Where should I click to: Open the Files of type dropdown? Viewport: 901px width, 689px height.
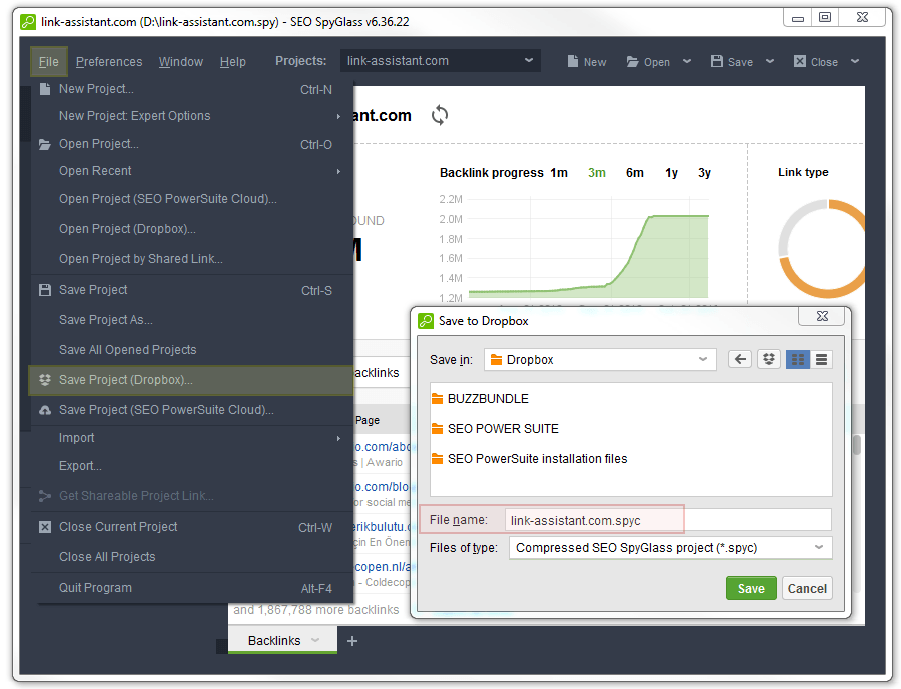tap(671, 548)
